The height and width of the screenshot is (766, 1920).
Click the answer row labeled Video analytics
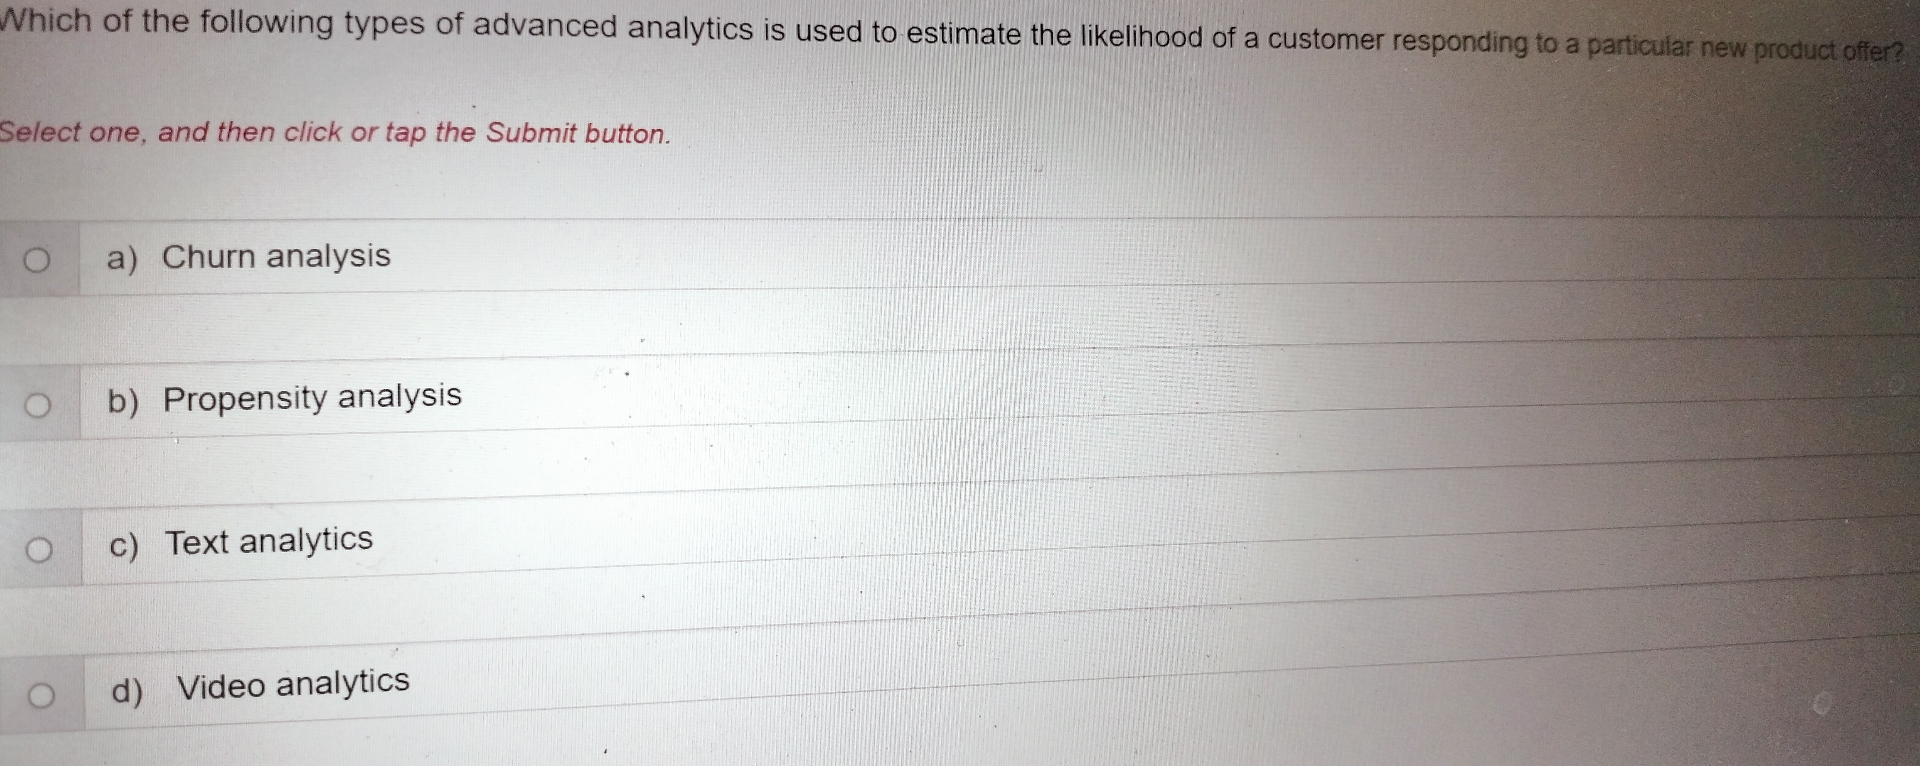[290, 685]
